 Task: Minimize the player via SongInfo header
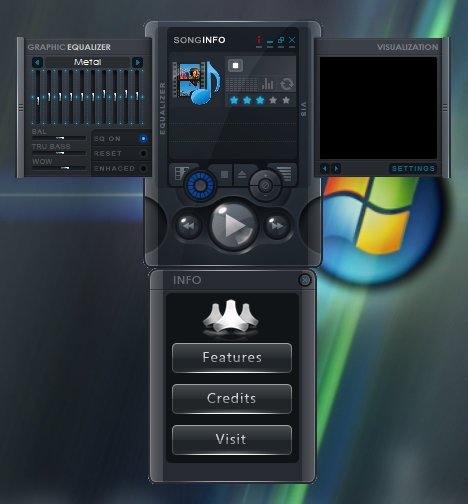tap(270, 41)
